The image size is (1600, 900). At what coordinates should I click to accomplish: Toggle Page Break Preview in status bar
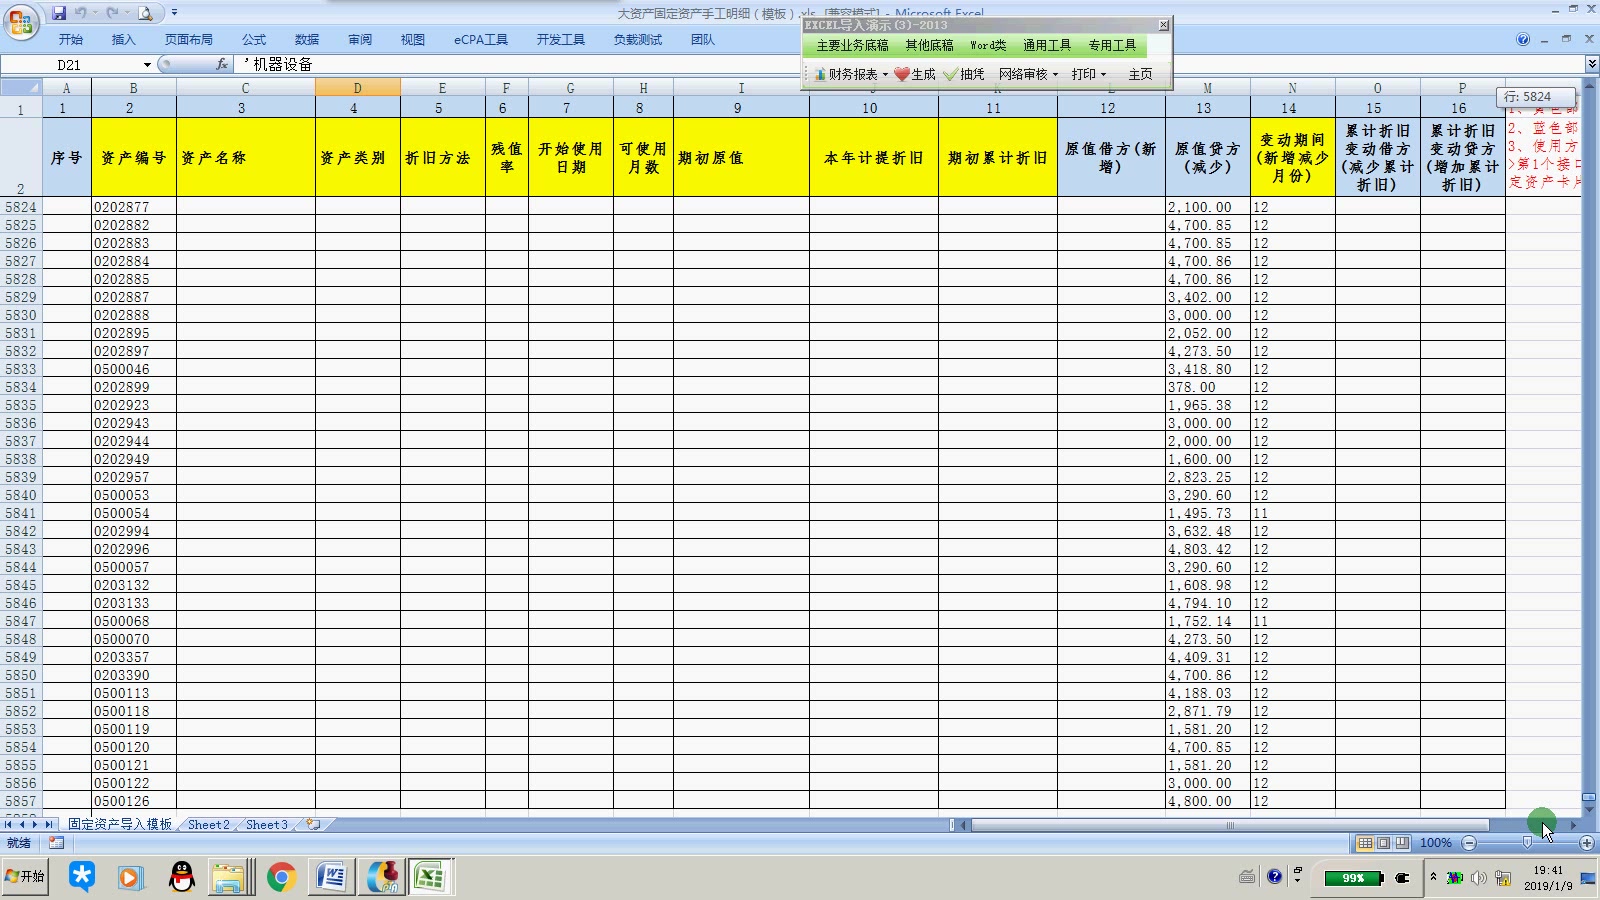tap(1402, 843)
